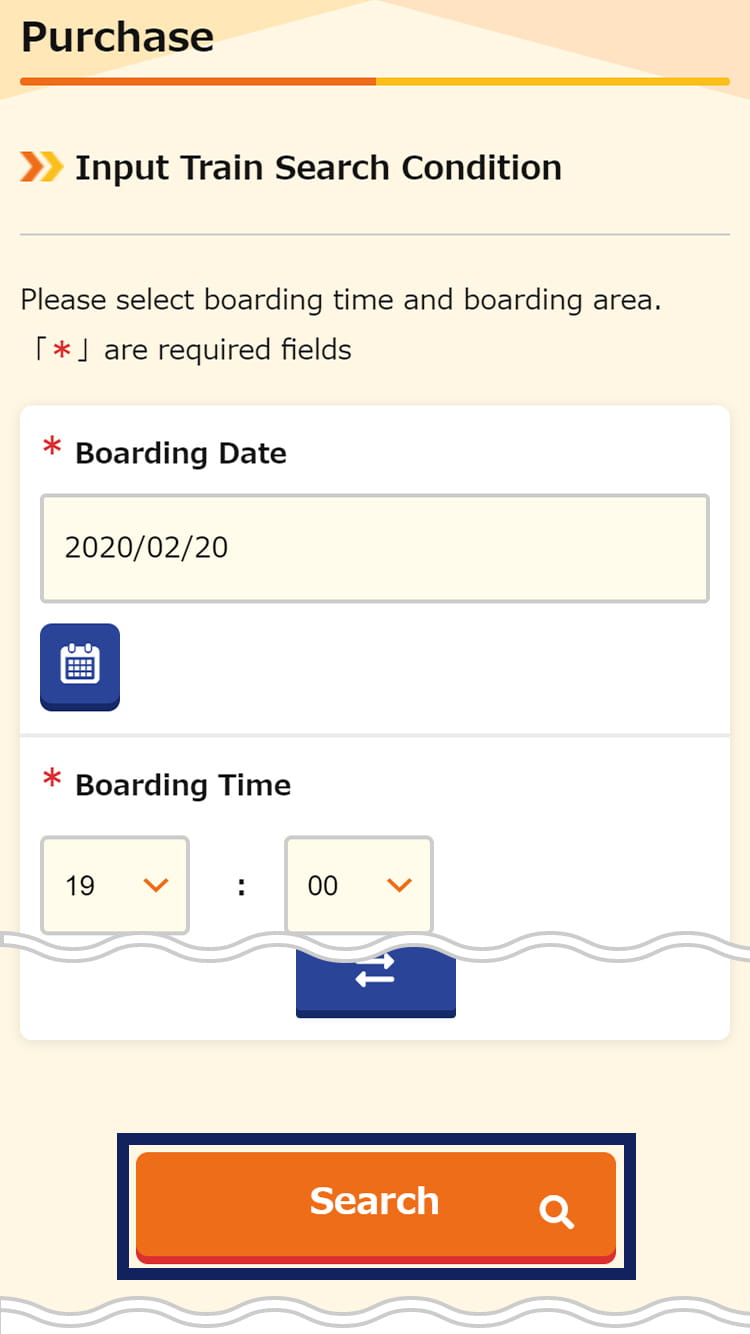Click the yellow segment of the progress bar
750x1334 pixels.
click(x=553, y=81)
